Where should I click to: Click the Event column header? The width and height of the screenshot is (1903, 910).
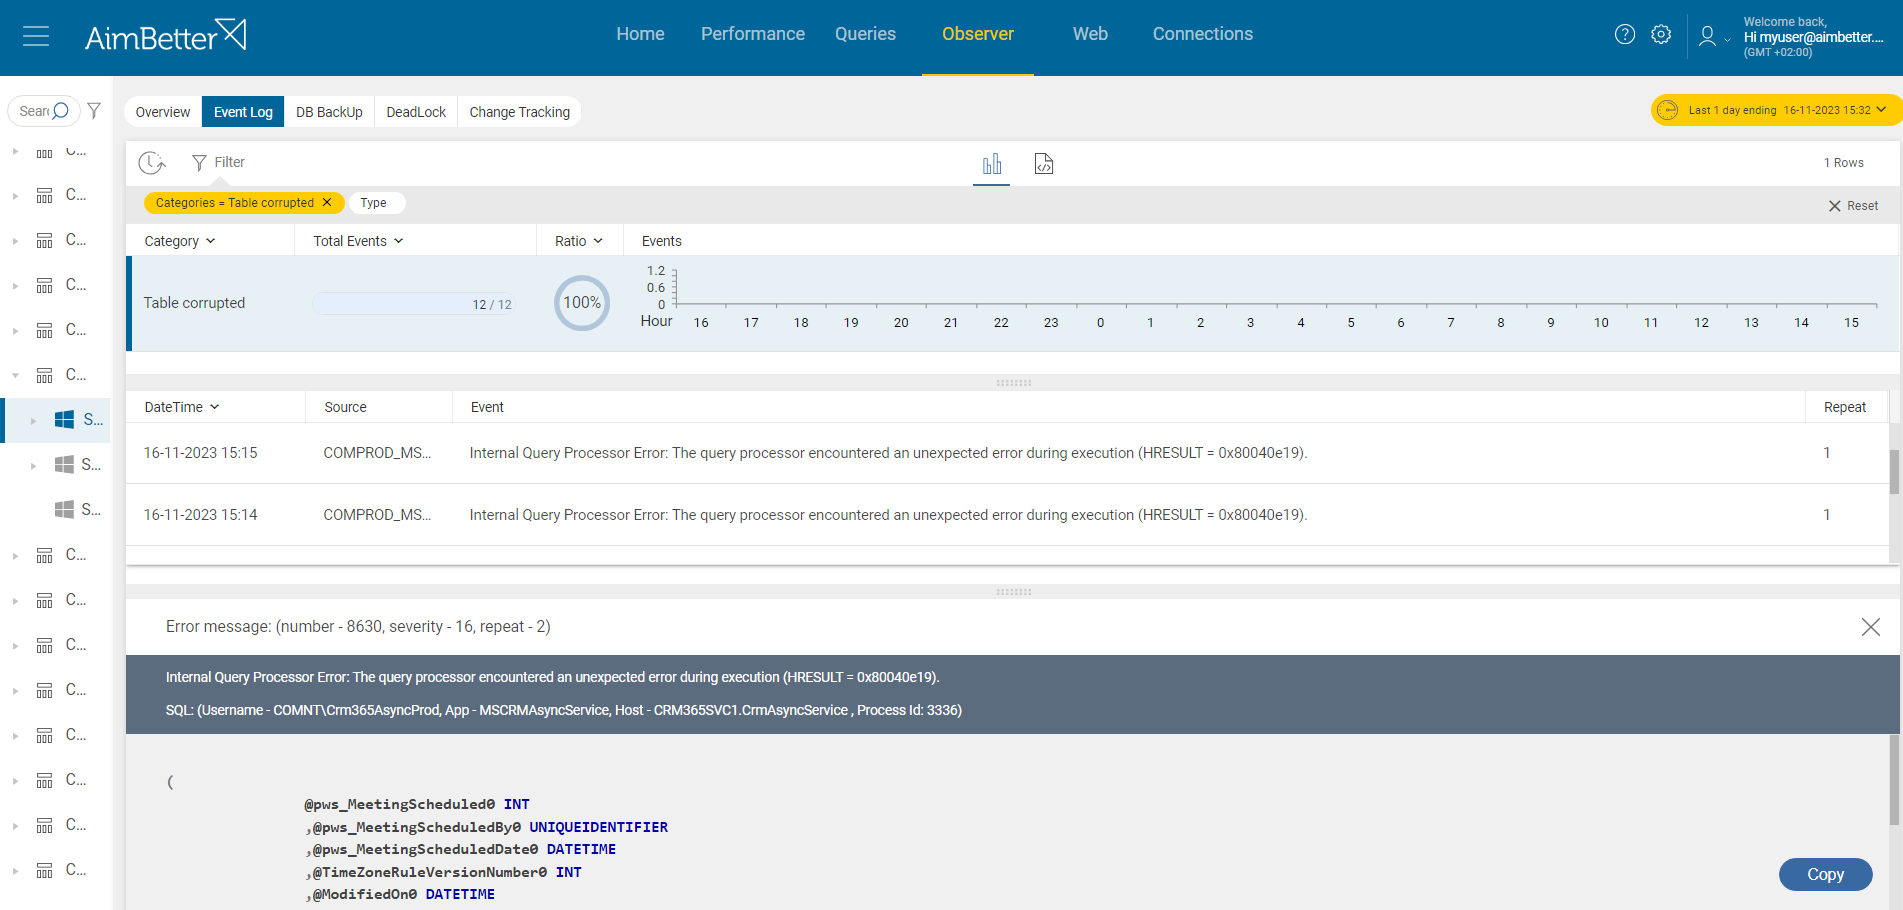(487, 407)
